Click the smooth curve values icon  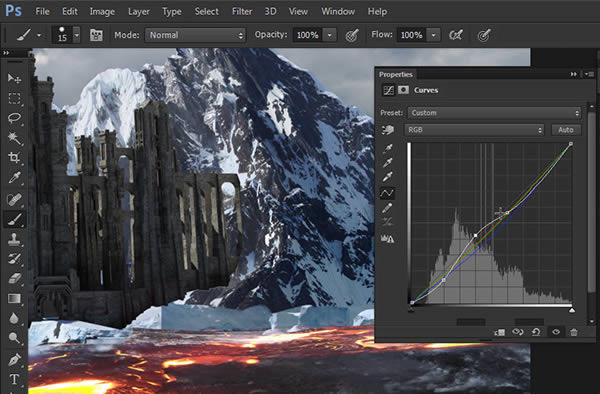387,221
